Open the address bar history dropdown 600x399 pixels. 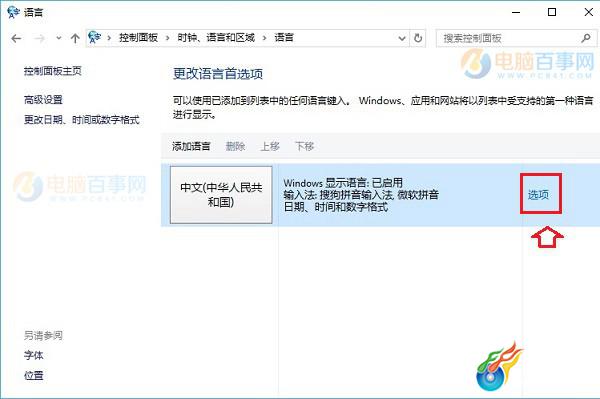(x=402, y=38)
